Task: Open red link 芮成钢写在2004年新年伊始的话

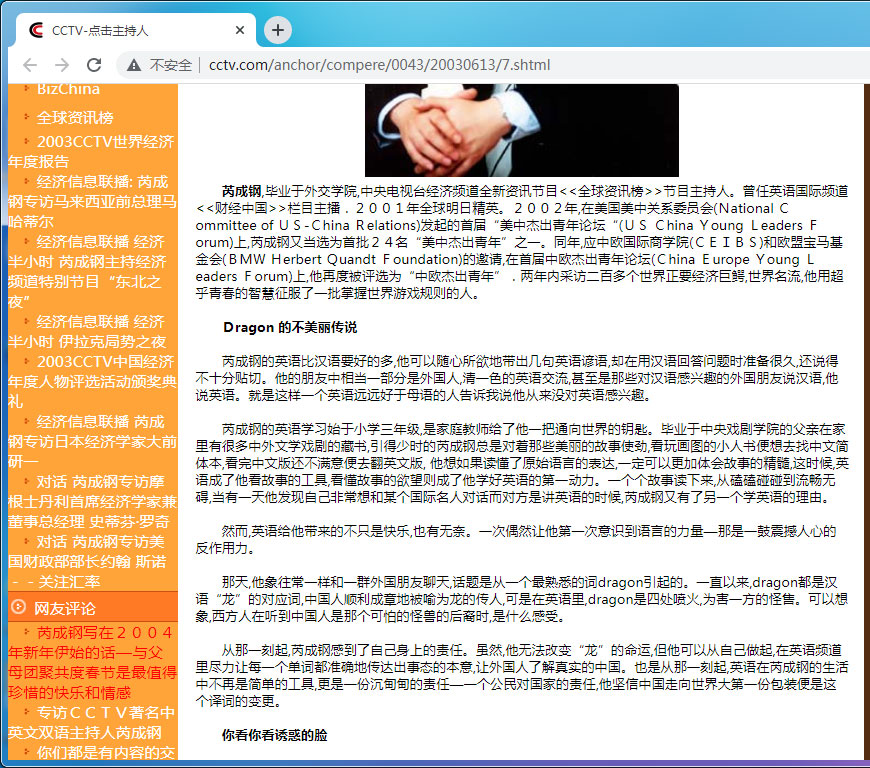Action: coord(92,662)
